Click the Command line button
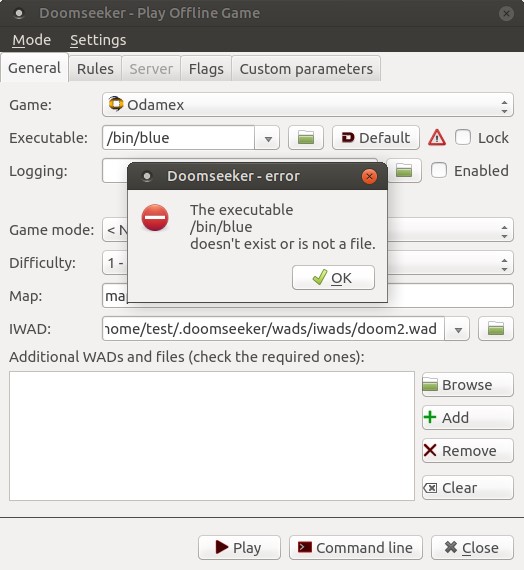Viewport: 524px width, 570px height. click(356, 547)
